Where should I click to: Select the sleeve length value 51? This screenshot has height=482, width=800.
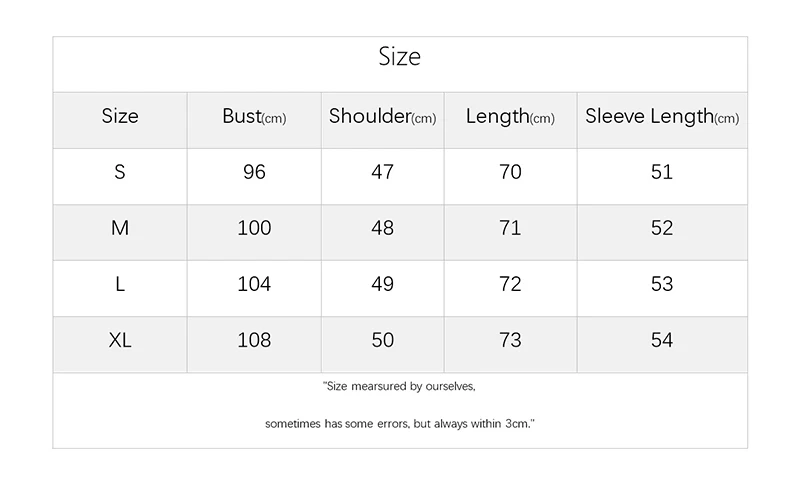click(x=662, y=172)
